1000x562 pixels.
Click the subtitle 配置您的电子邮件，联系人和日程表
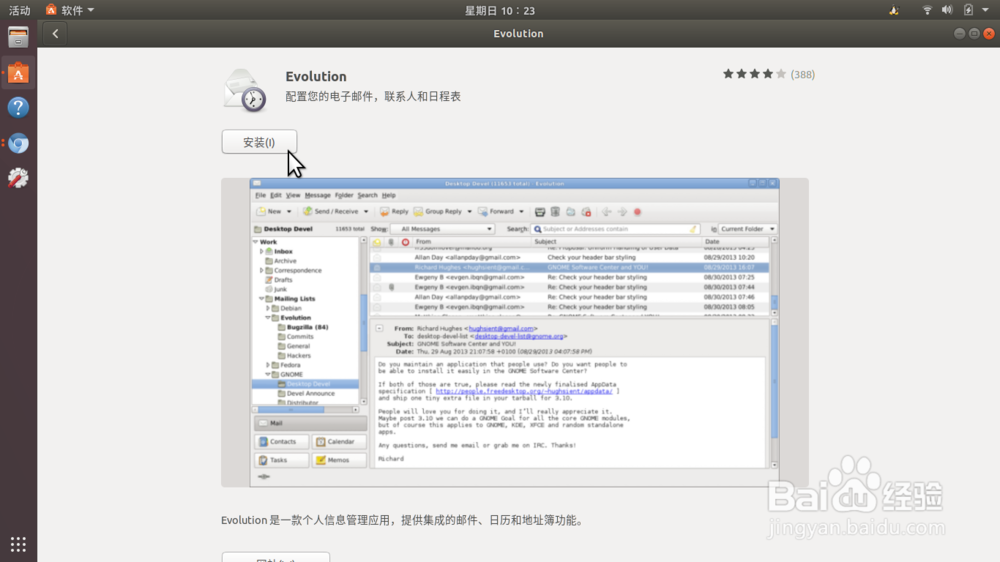tap(373, 97)
